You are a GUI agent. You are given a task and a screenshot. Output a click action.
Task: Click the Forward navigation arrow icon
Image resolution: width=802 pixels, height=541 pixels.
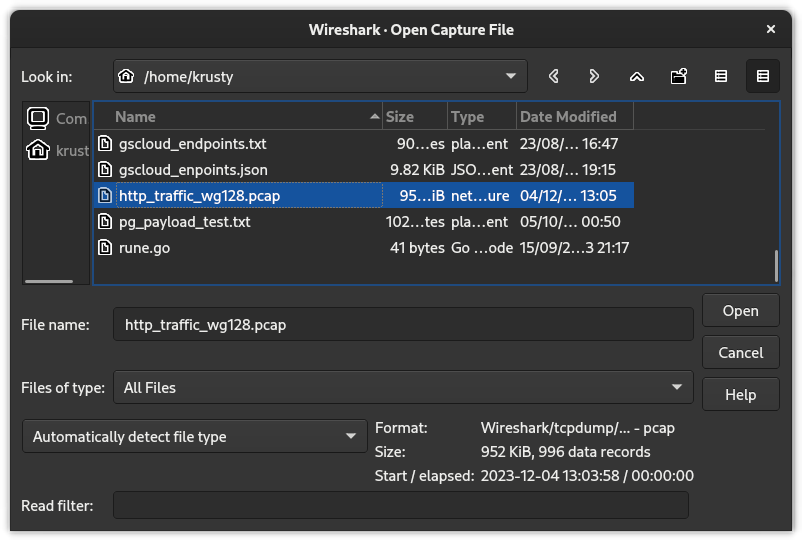tap(594, 76)
